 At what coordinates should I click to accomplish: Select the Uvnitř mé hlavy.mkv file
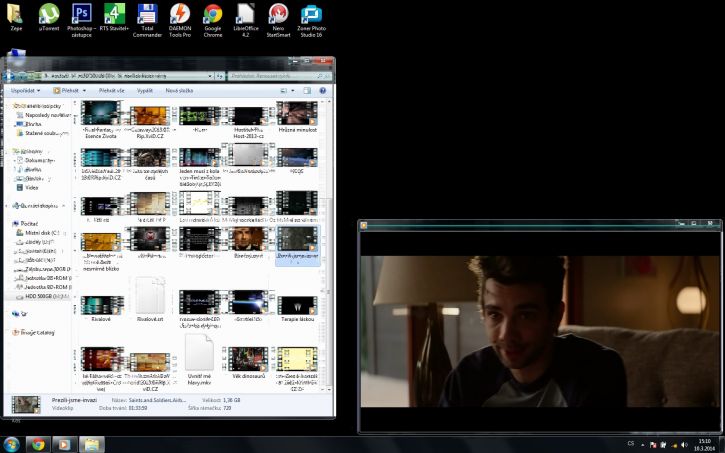point(199,360)
